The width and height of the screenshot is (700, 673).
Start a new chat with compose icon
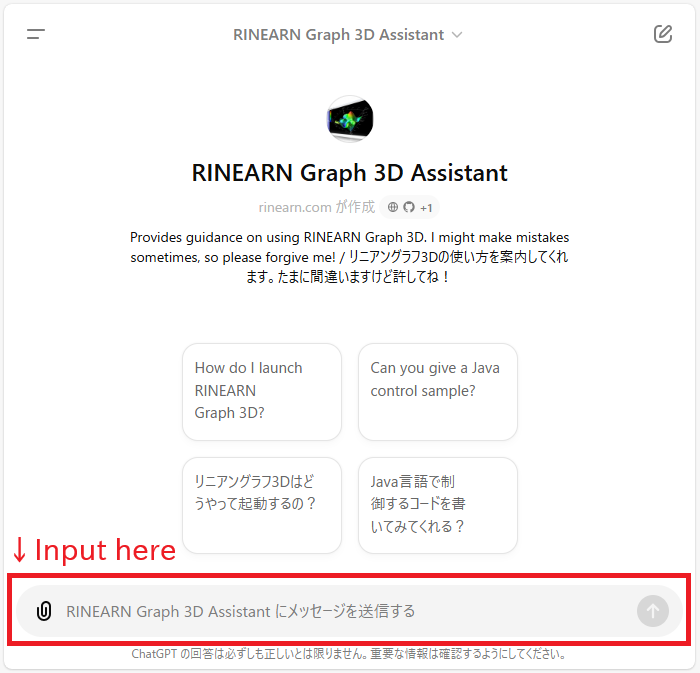click(663, 34)
